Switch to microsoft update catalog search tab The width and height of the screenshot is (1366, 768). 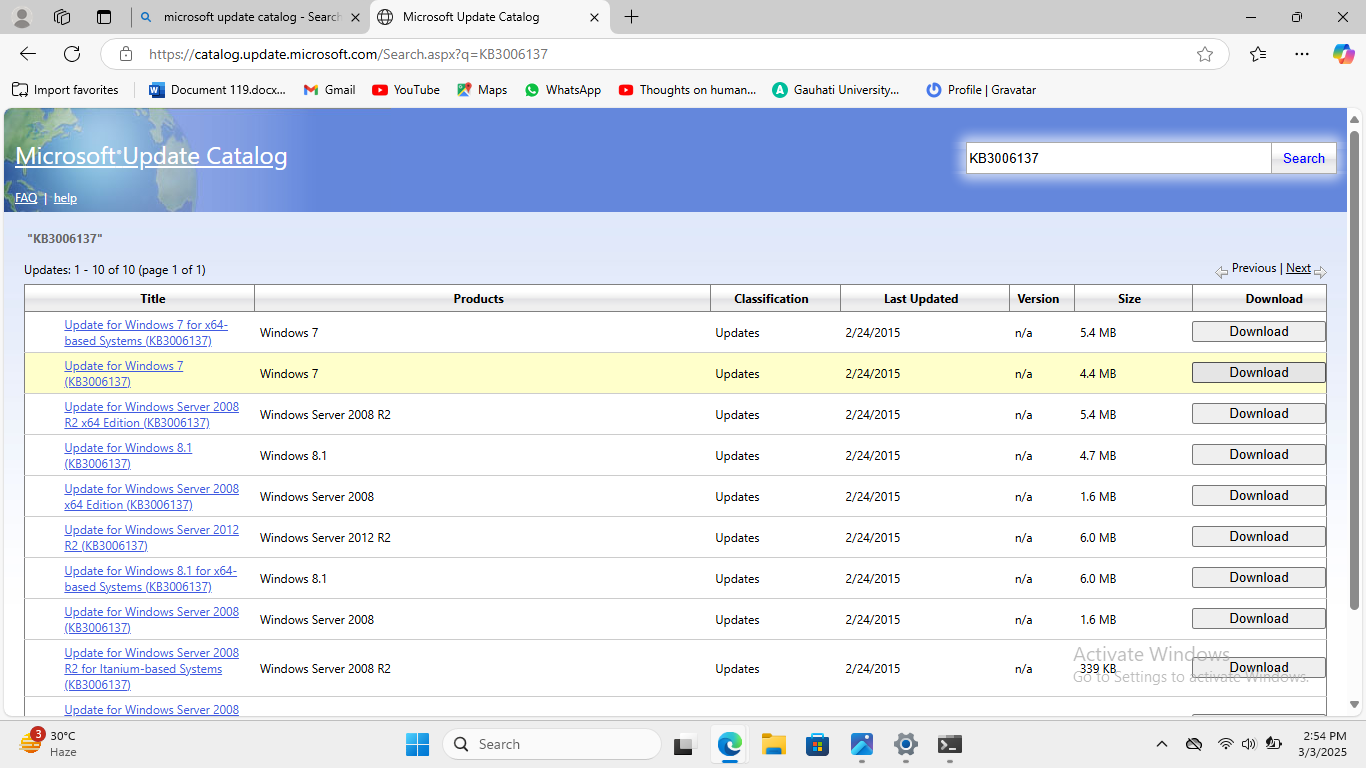tap(250, 17)
